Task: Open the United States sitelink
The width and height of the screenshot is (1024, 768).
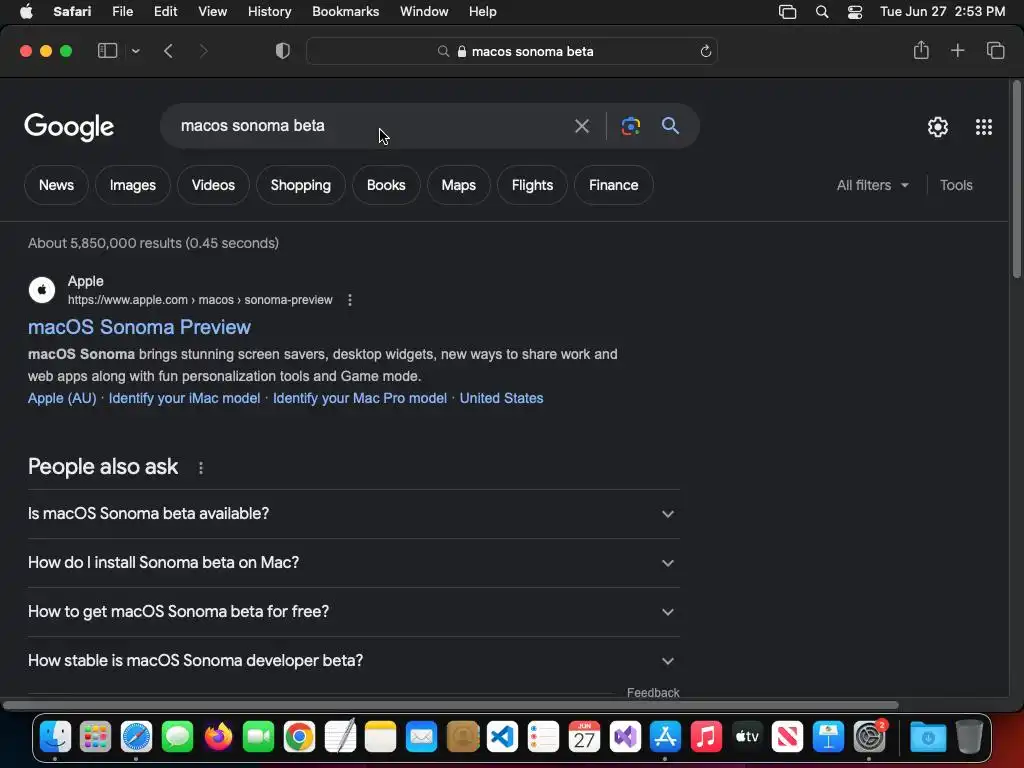Action: tap(502, 398)
